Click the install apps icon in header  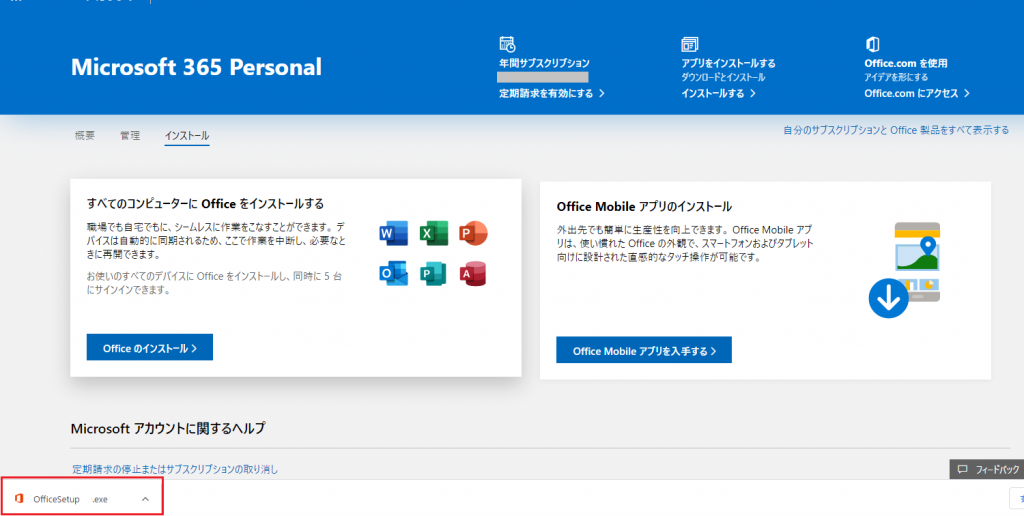690,44
